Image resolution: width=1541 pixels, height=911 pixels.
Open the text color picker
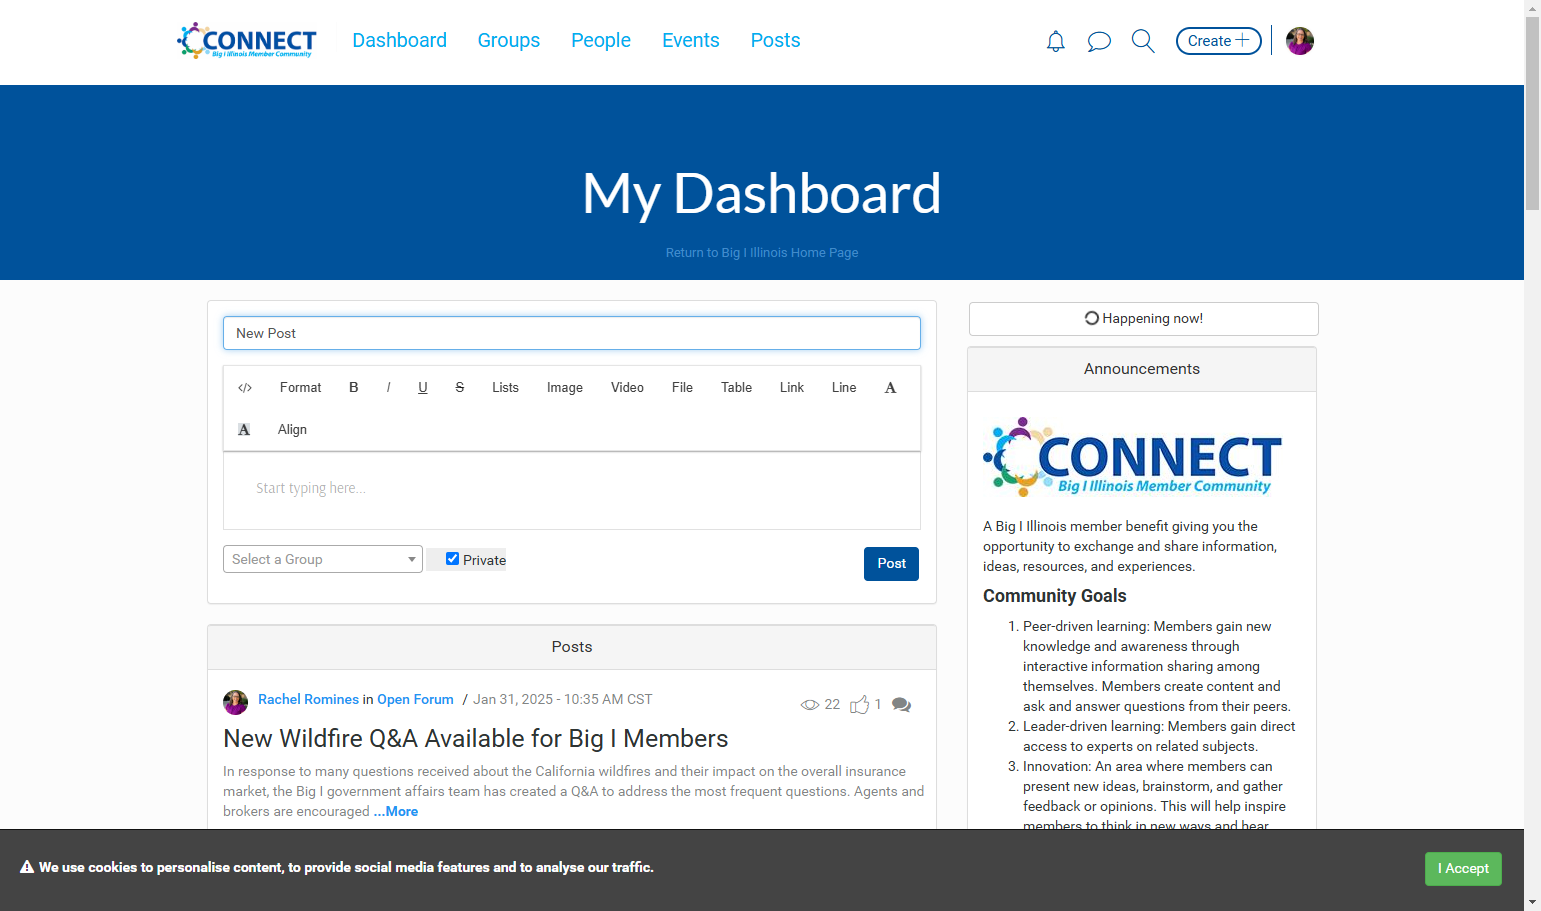pos(890,388)
